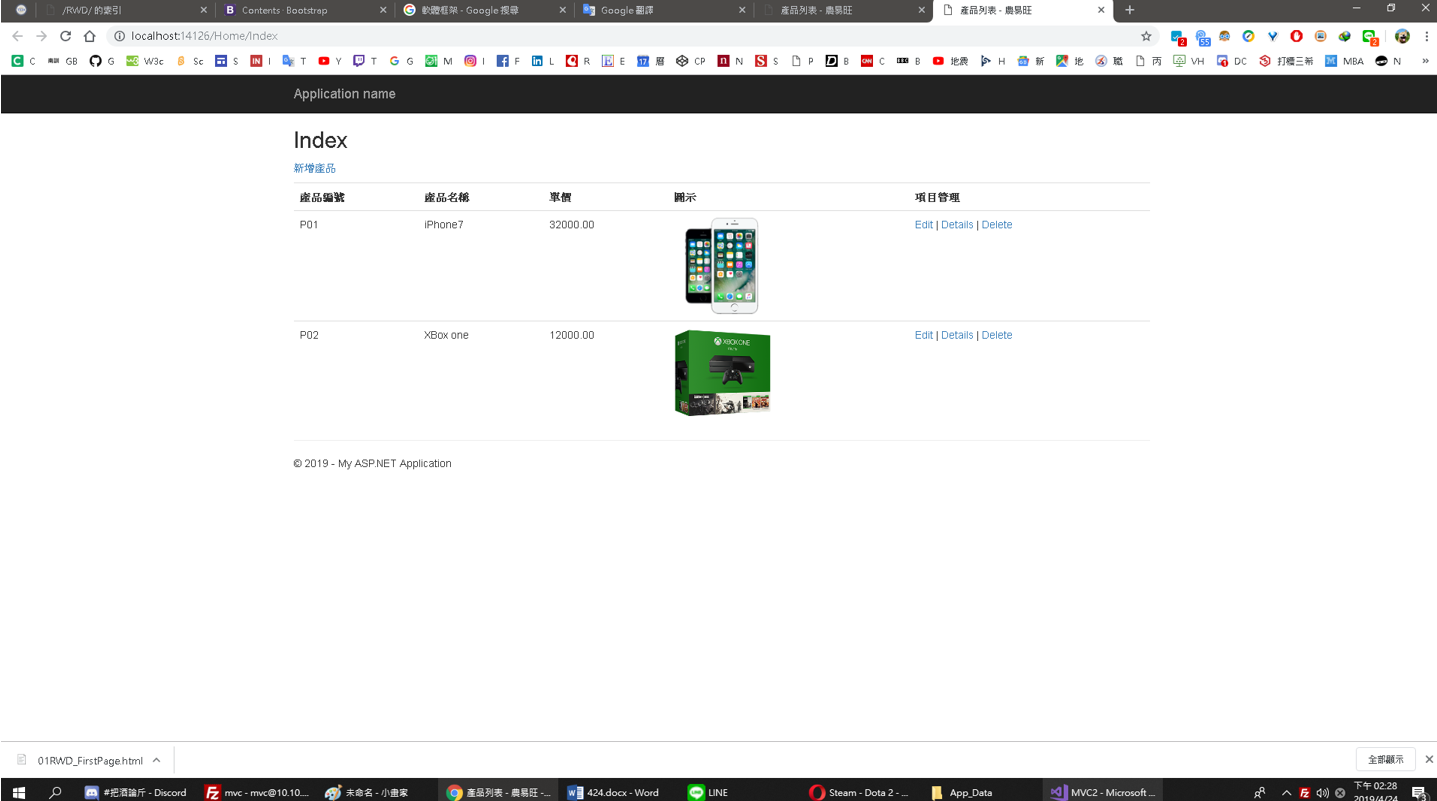Go to the browser home page
Screen dimensions: 1437x801
[x=89, y=36]
